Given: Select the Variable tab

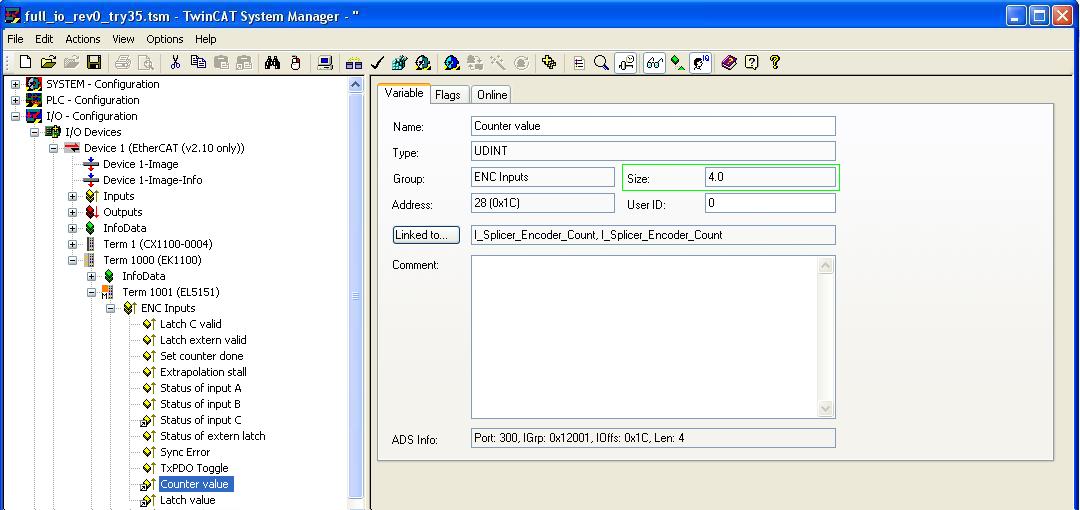Looking at the screenshot, I should (x=404, y=93).
